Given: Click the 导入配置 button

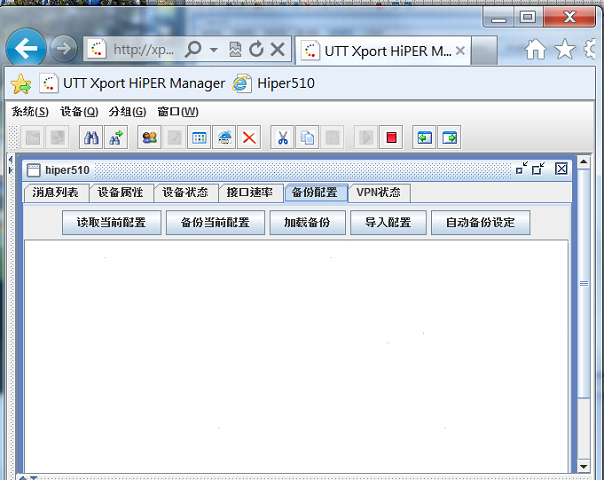Looking at the screenshot, I should [x=388, y=222].
